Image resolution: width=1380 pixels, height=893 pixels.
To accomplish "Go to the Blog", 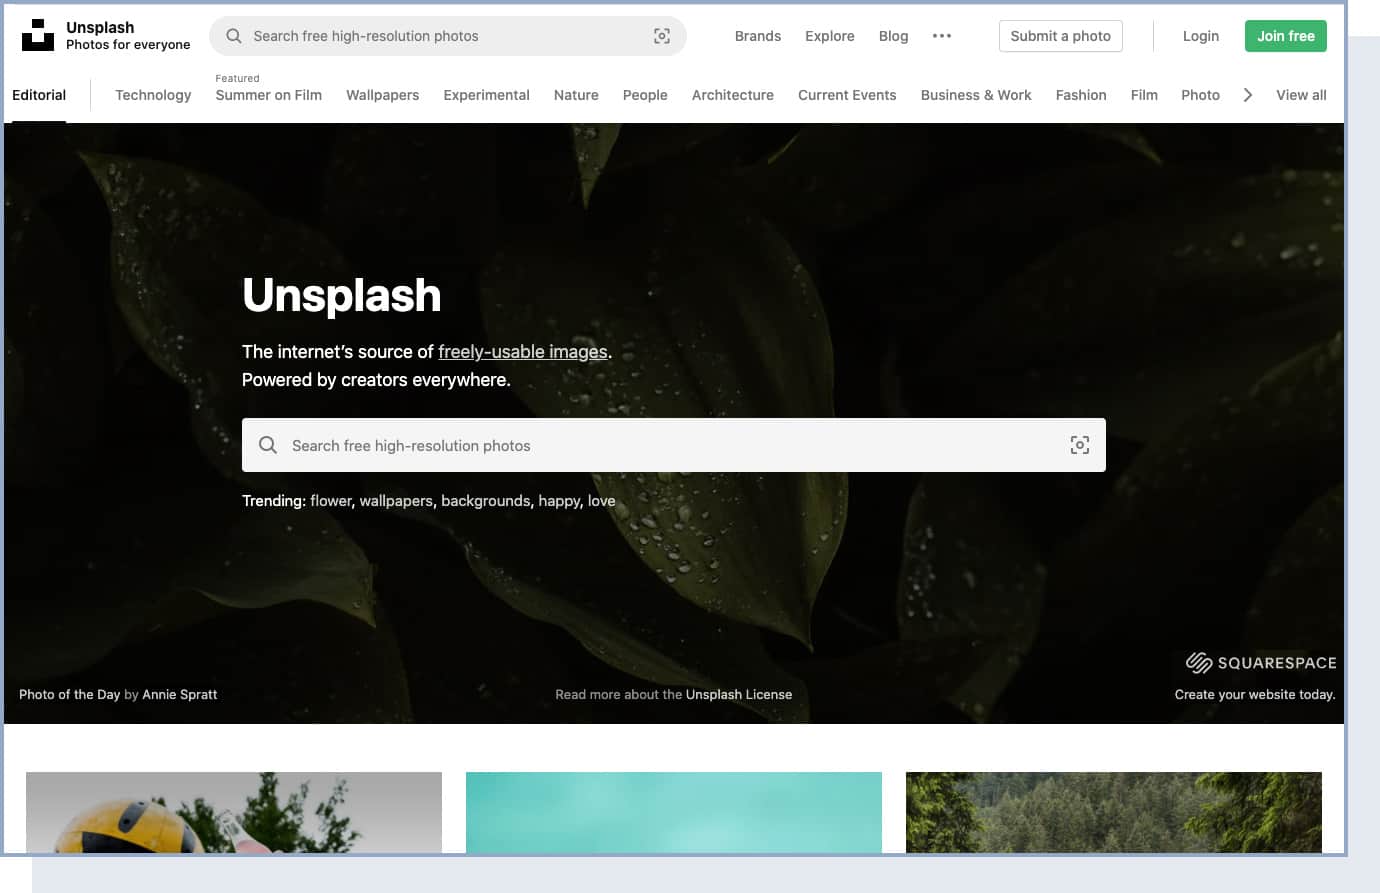I will coord(894,36).
